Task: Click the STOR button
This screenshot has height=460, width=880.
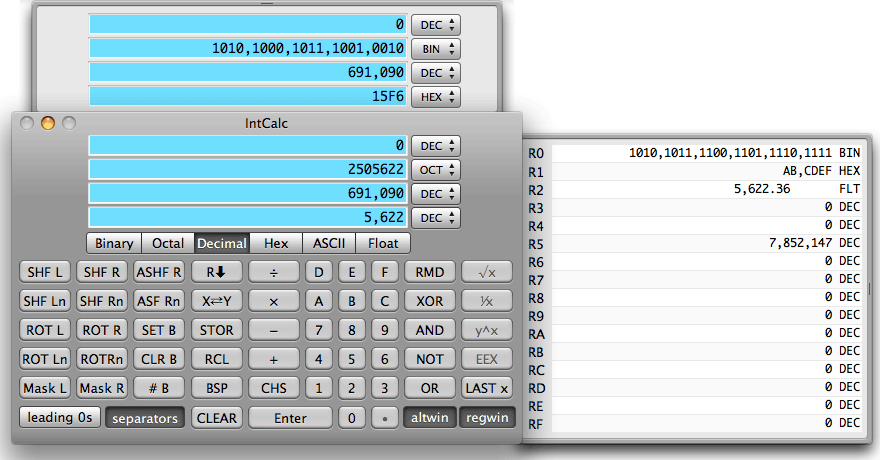Action: [x=217, y=330]
